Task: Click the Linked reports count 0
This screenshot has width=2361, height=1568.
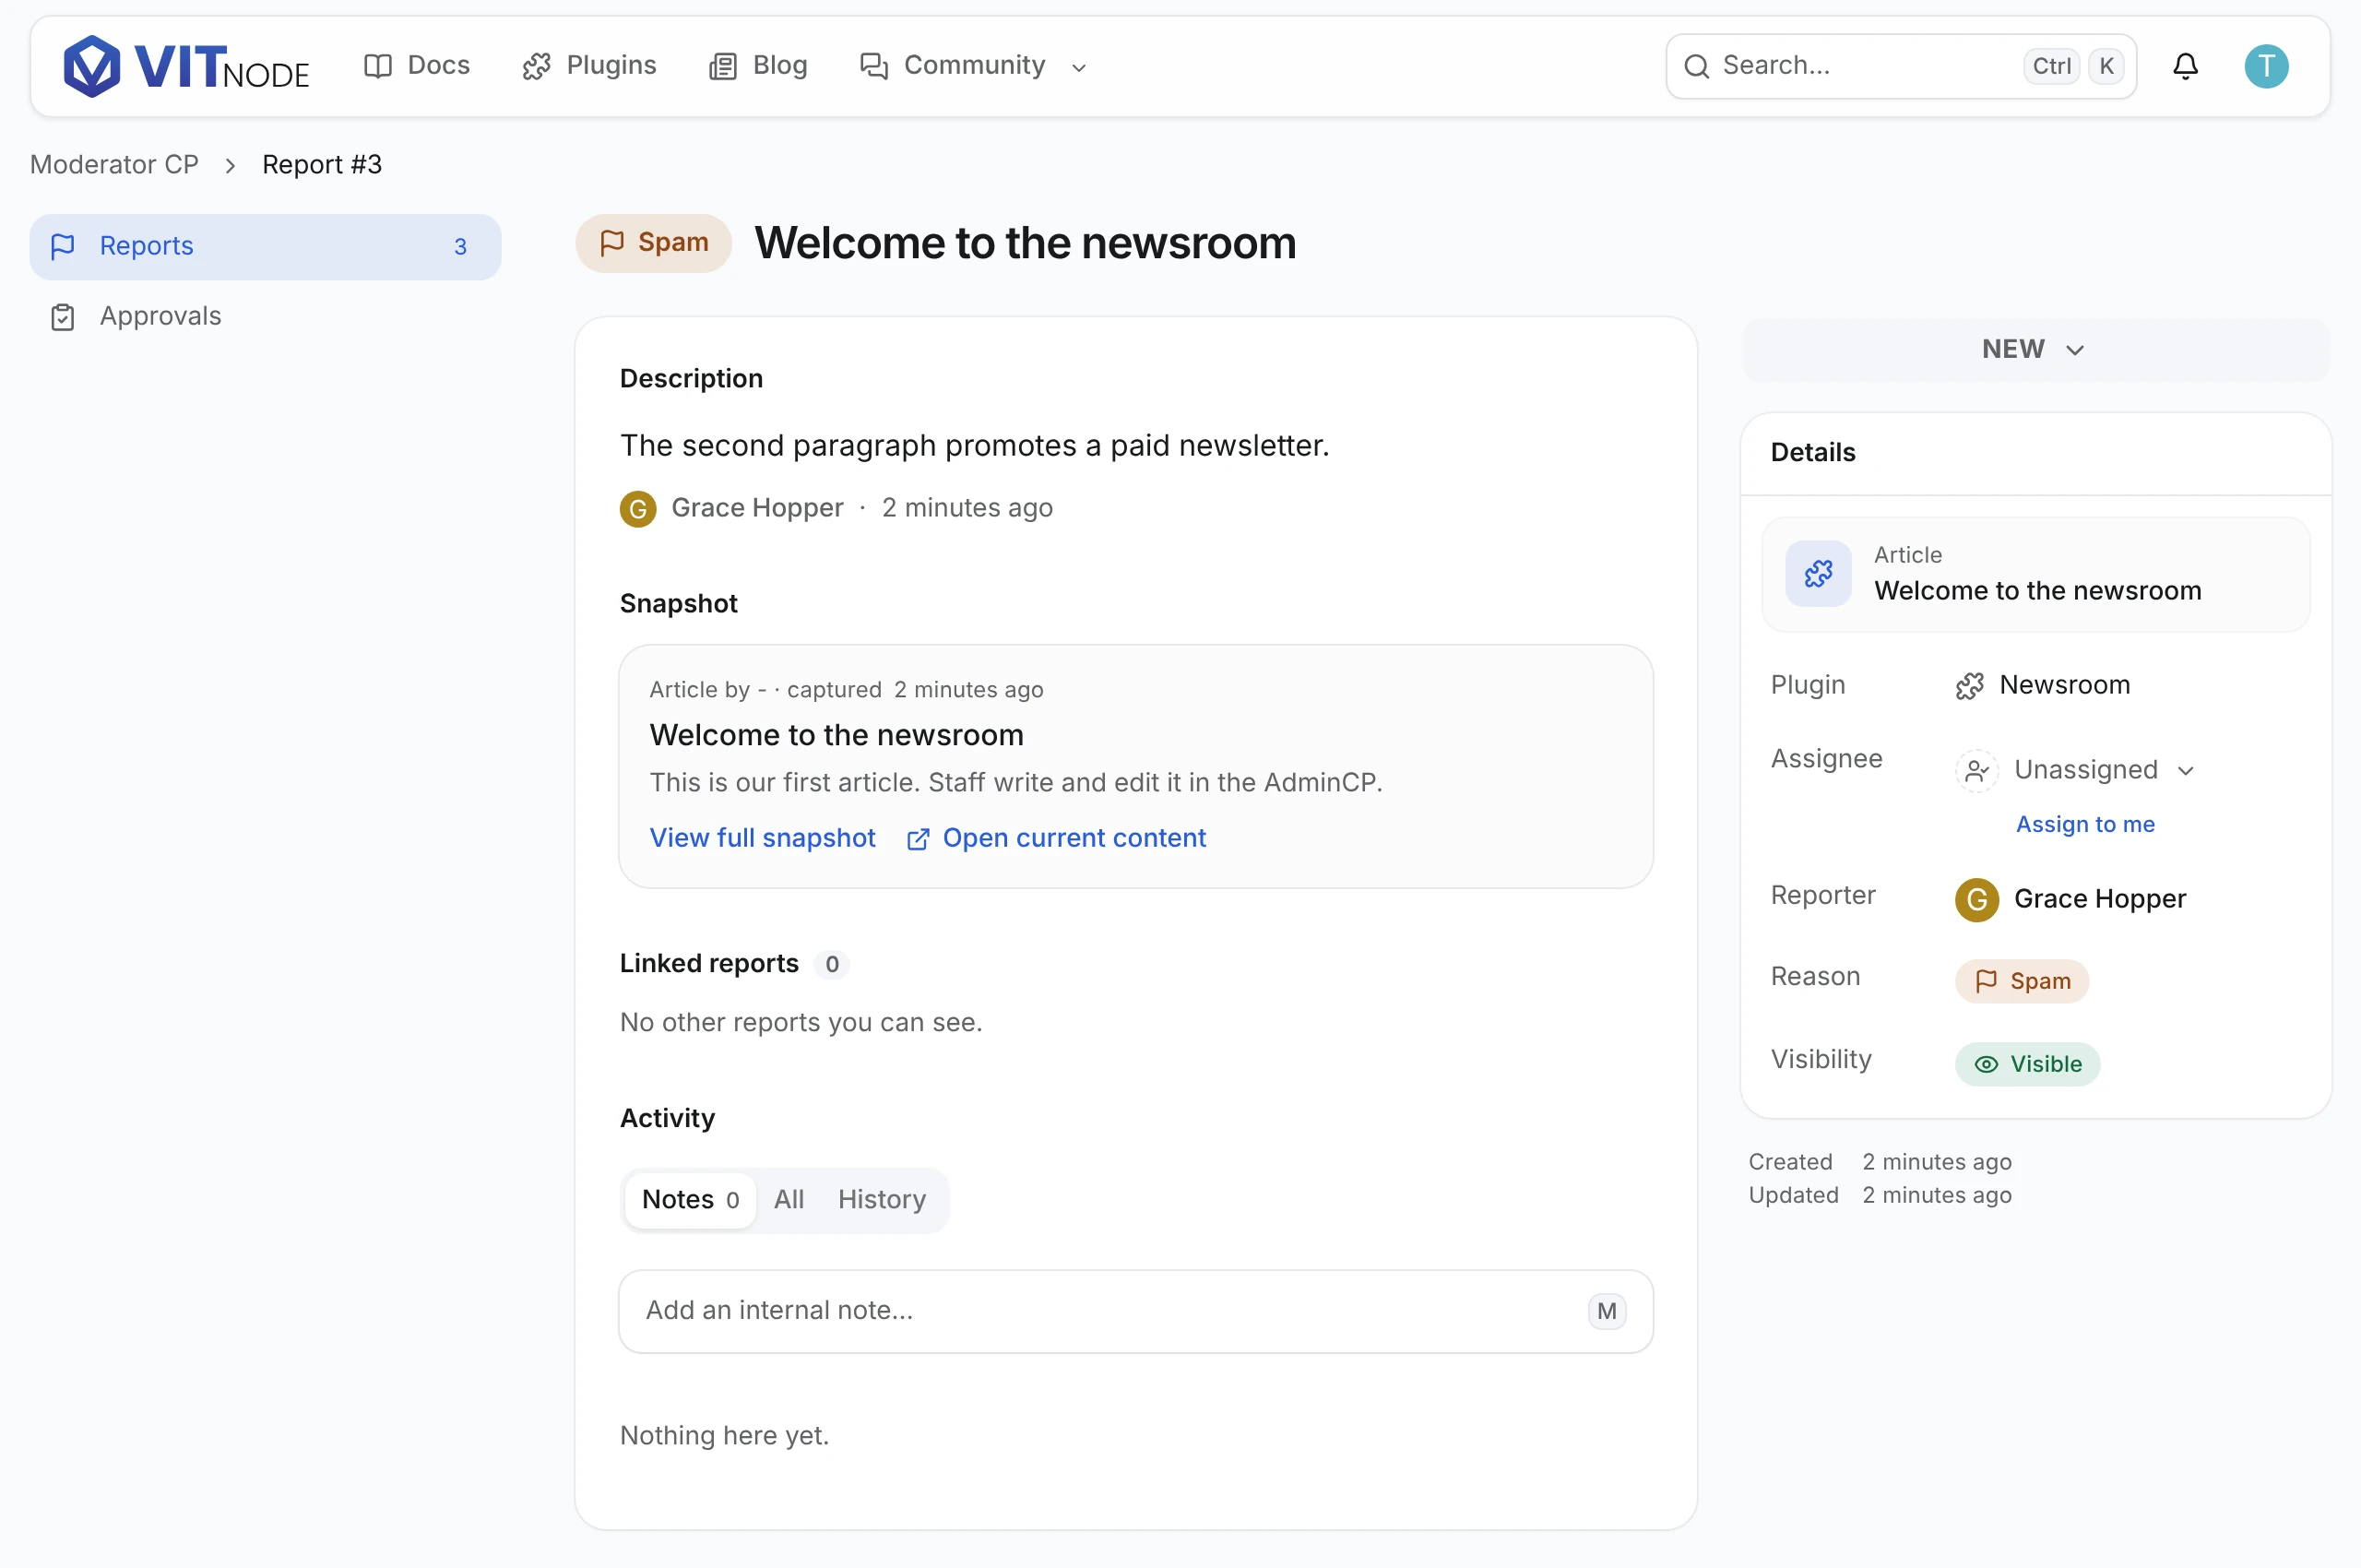Action: point(831,965)
